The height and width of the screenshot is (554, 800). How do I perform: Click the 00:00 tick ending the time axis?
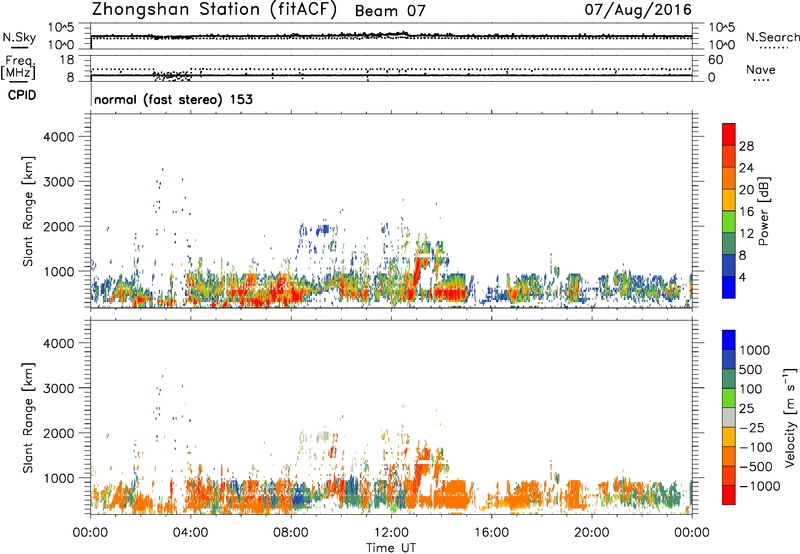692,533
